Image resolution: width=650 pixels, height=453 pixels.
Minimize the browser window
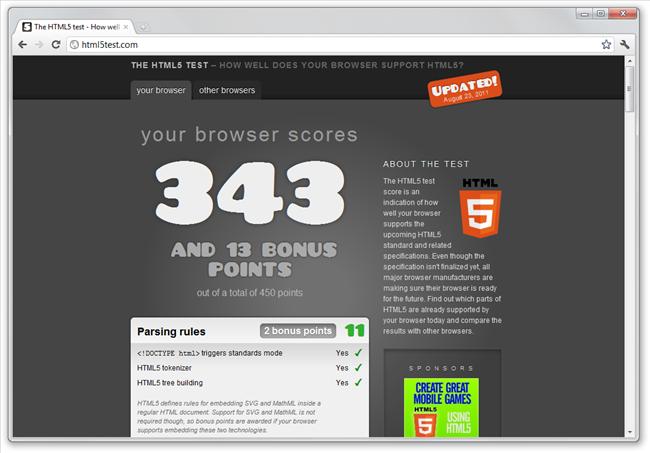pos(585,14)
